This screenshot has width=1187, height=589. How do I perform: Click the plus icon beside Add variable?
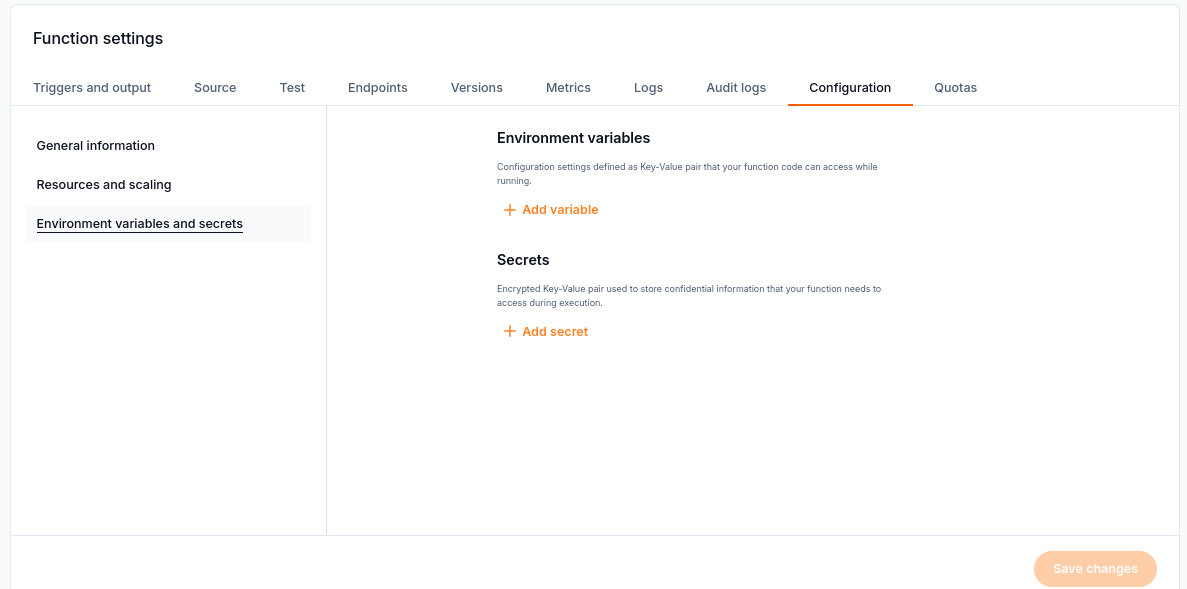(509, 210)
